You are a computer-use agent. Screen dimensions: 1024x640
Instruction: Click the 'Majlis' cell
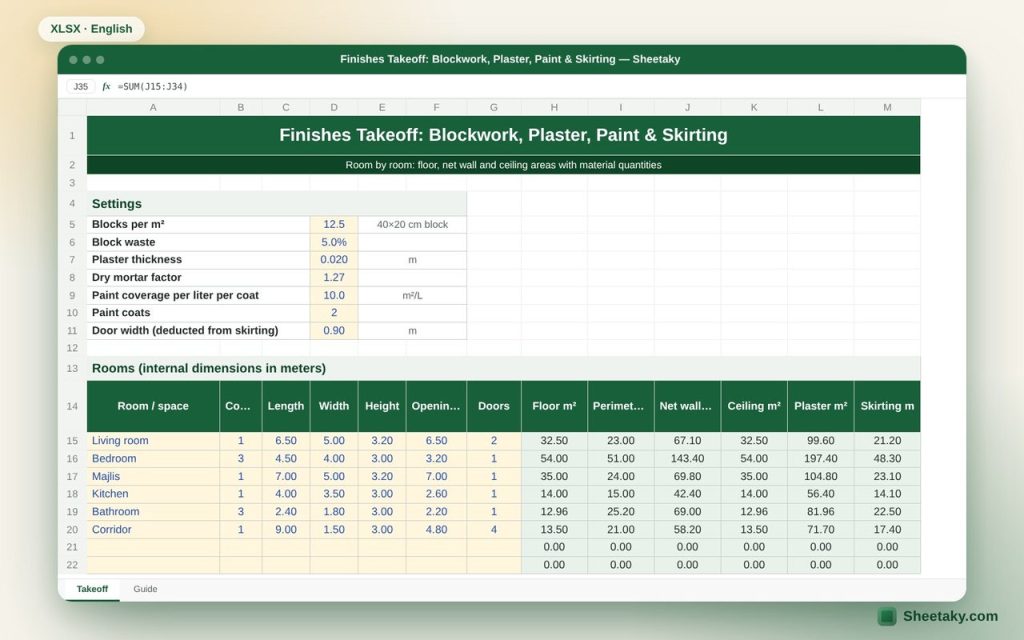[x=153, y=476]
